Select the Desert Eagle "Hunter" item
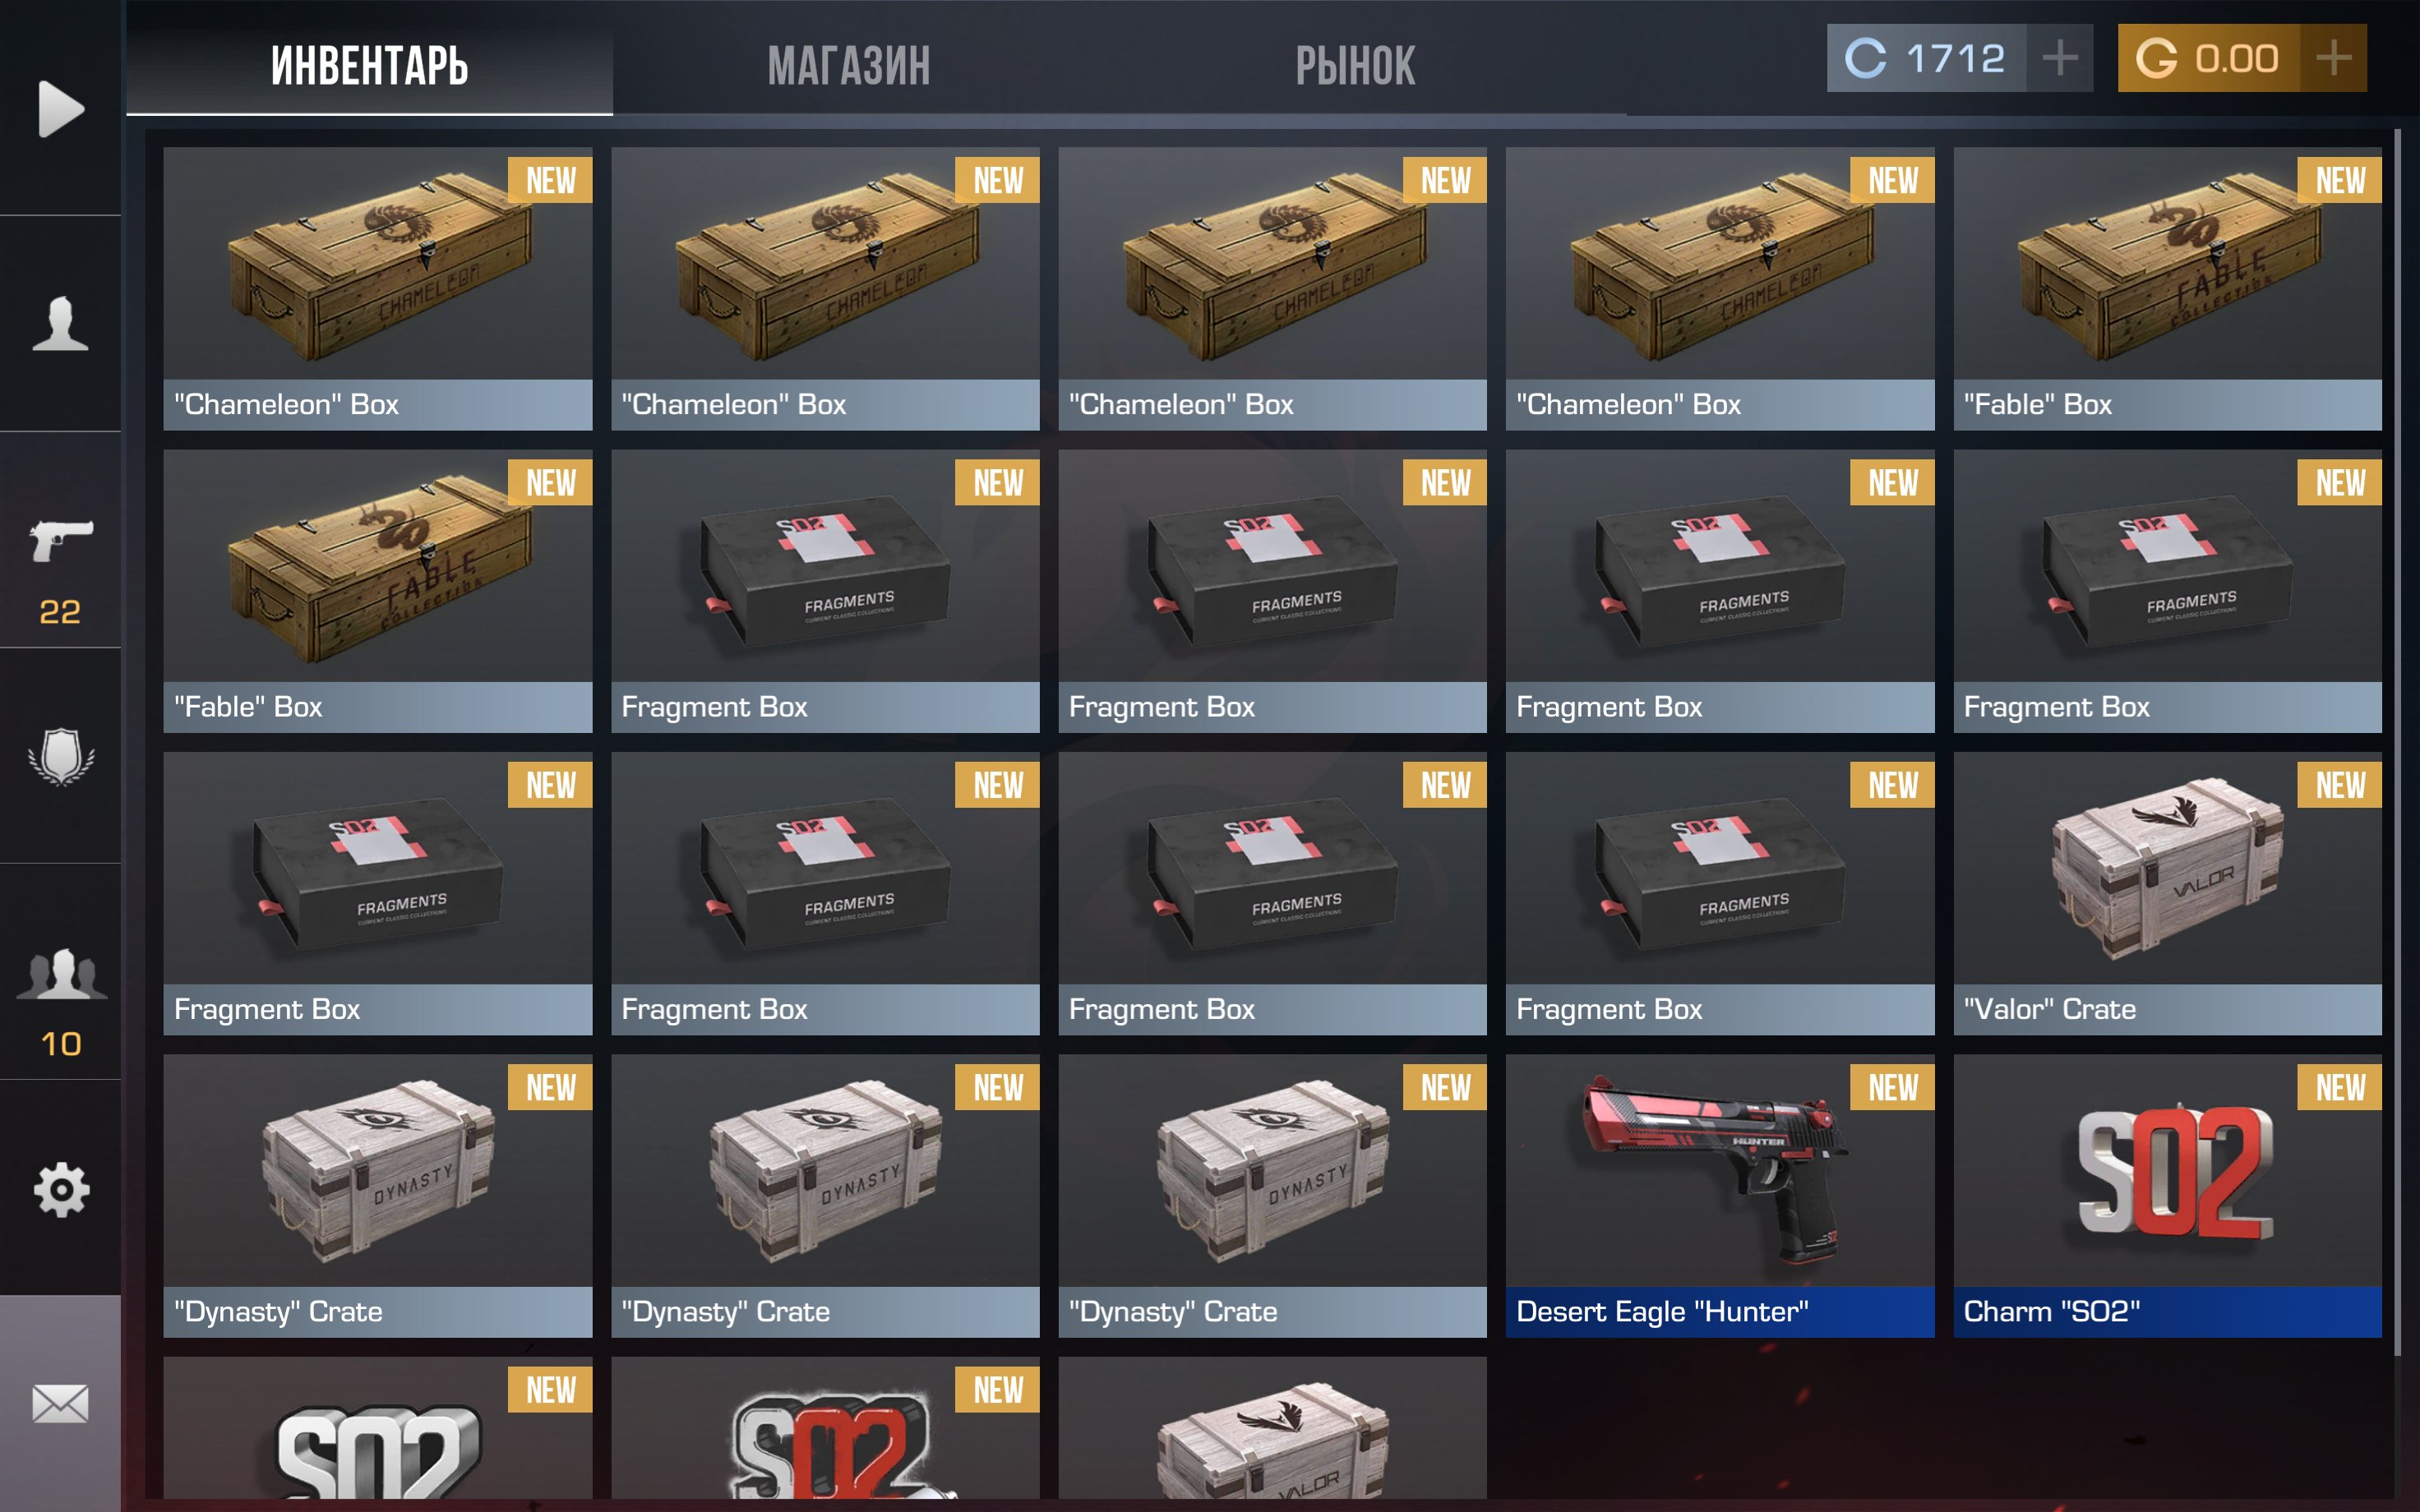2420x1512 pixels. (x=1720, y=1196)
